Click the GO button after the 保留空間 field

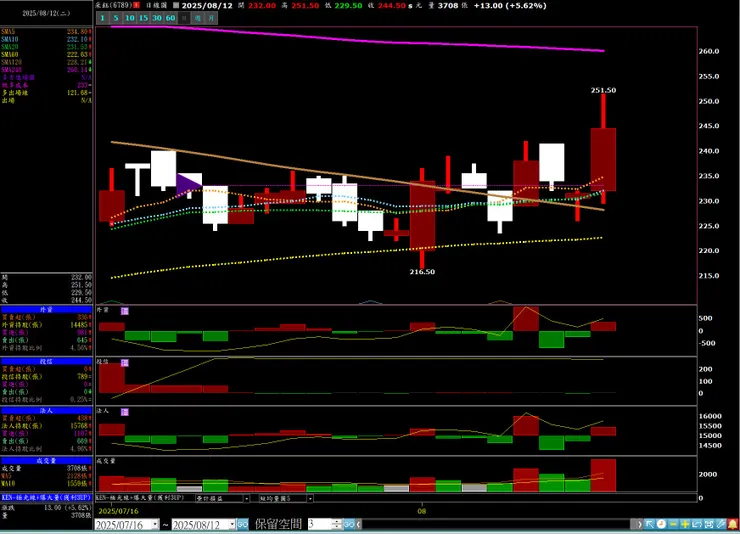coord(349,524)
